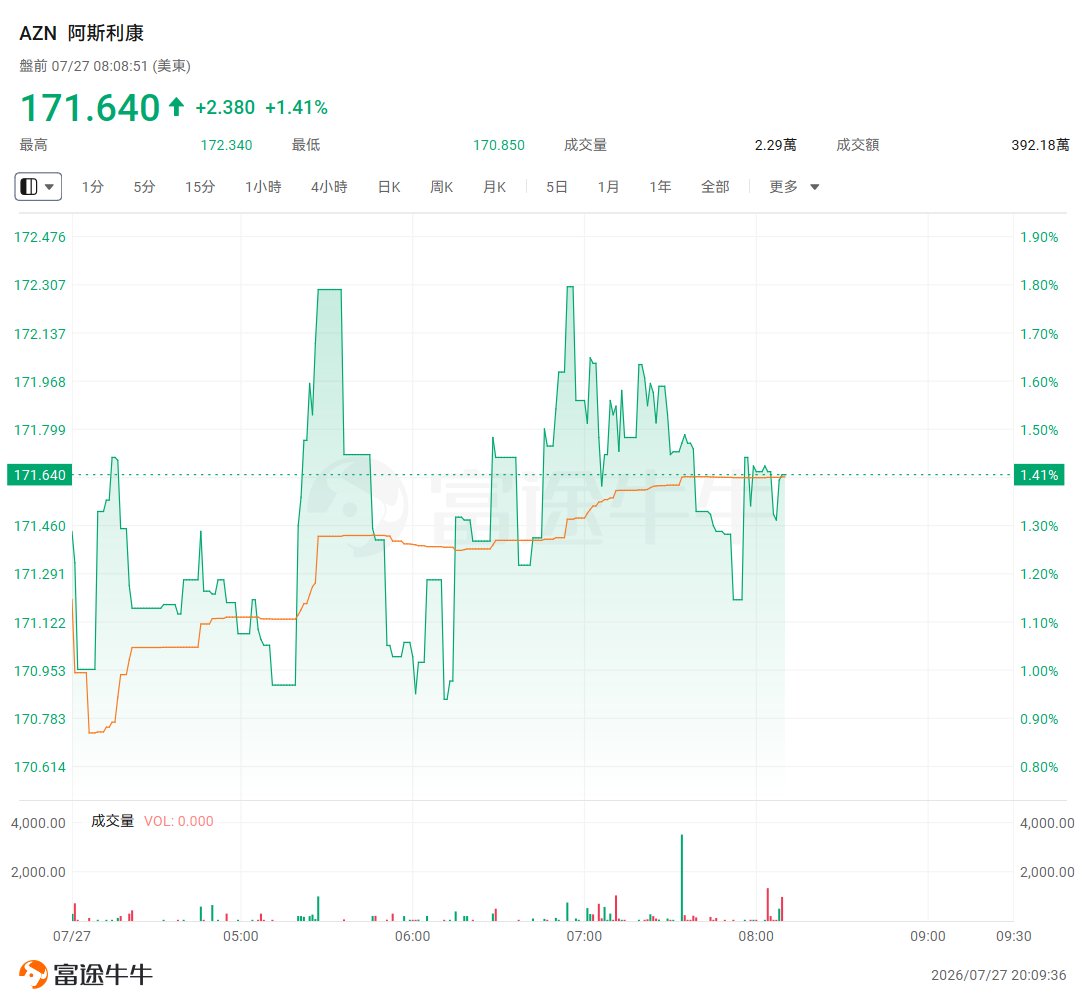The image size is (1086, 1007).
Task: Click the +2.380 price change value
Action: click(x=225, y=107)
